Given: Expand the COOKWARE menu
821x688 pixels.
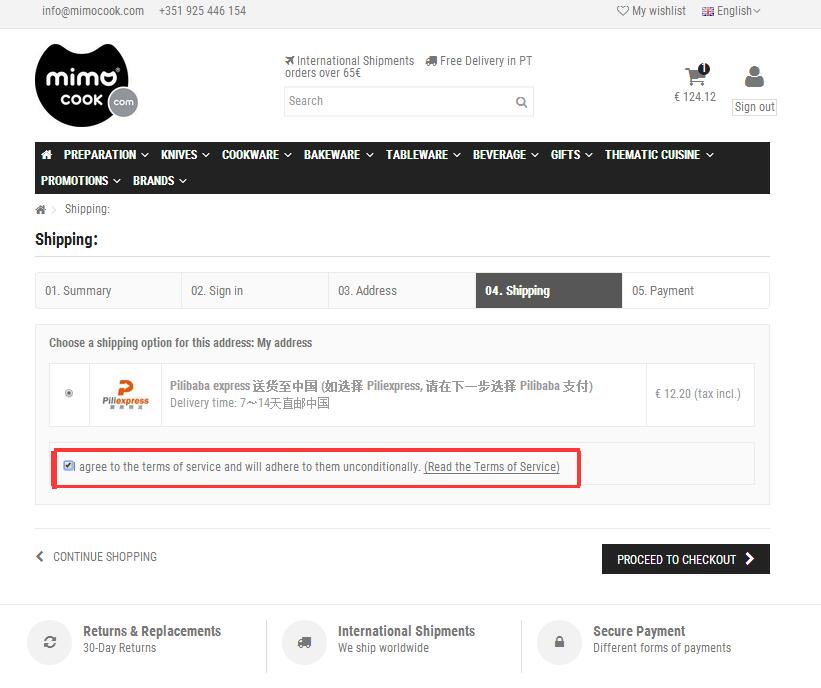Looking at the screenshot, I should (257, 154).
